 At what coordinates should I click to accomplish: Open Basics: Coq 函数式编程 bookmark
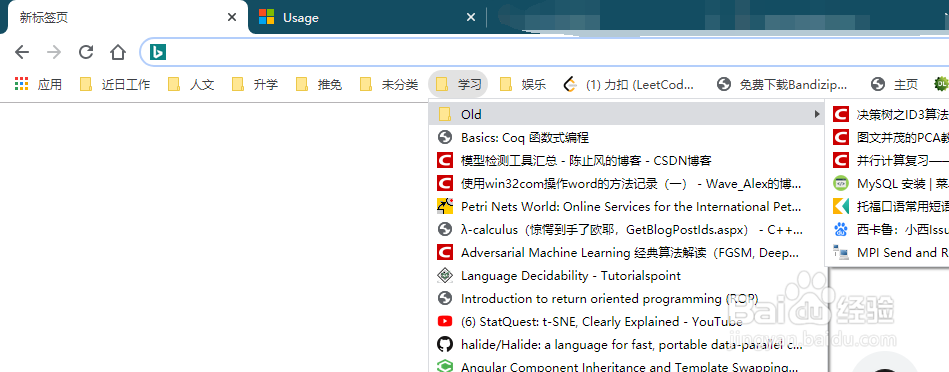(x=626, y=137)
